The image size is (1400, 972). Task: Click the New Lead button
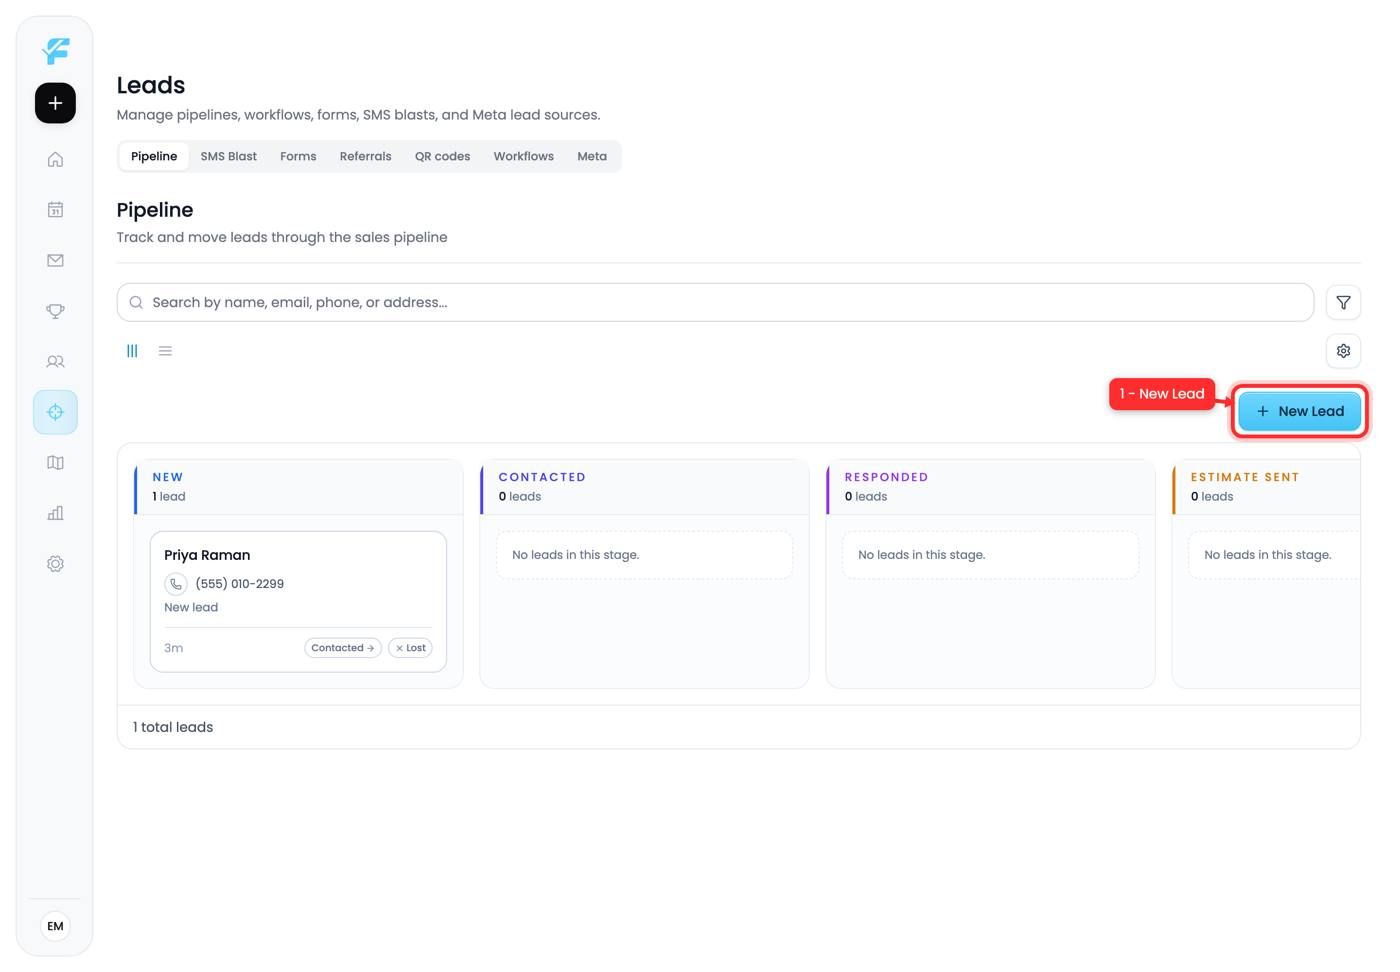[1299, 411]
